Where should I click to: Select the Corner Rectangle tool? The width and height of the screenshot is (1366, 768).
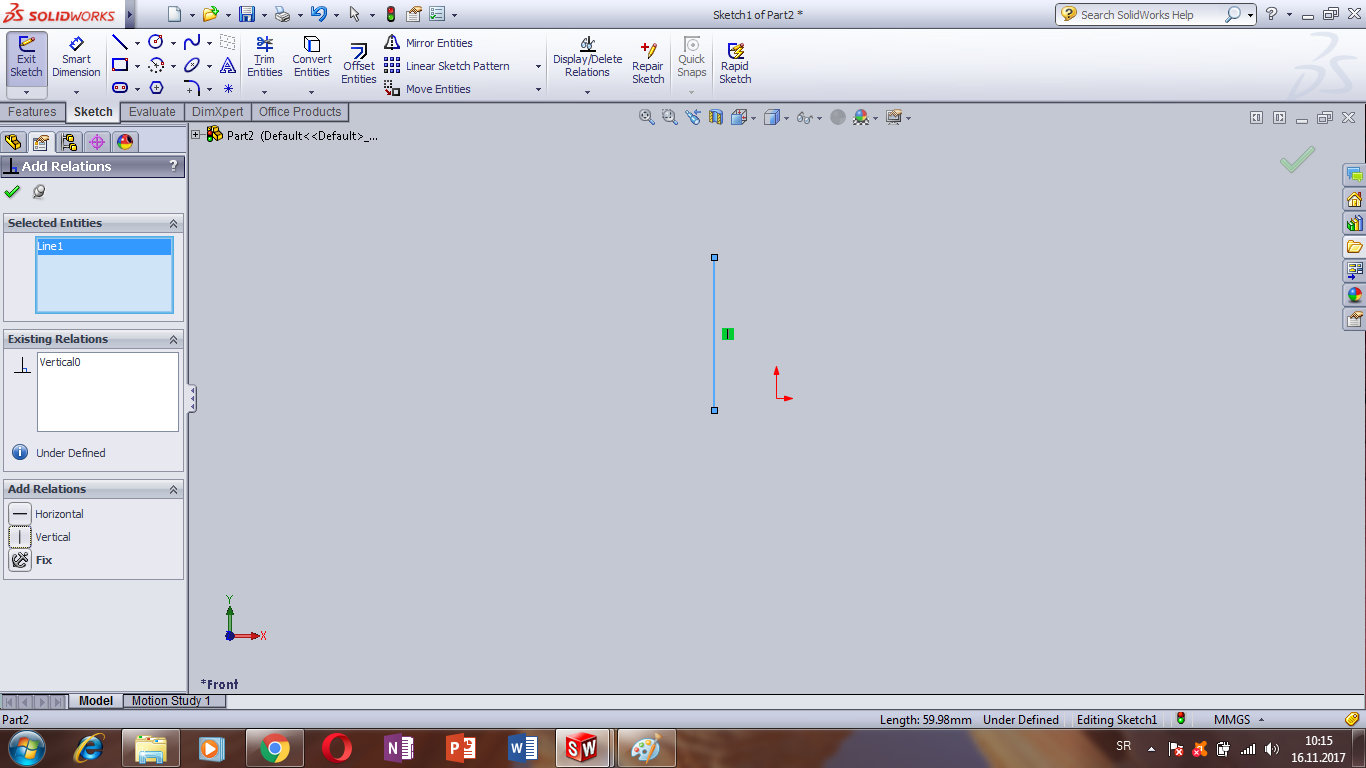tap(120, 65)
